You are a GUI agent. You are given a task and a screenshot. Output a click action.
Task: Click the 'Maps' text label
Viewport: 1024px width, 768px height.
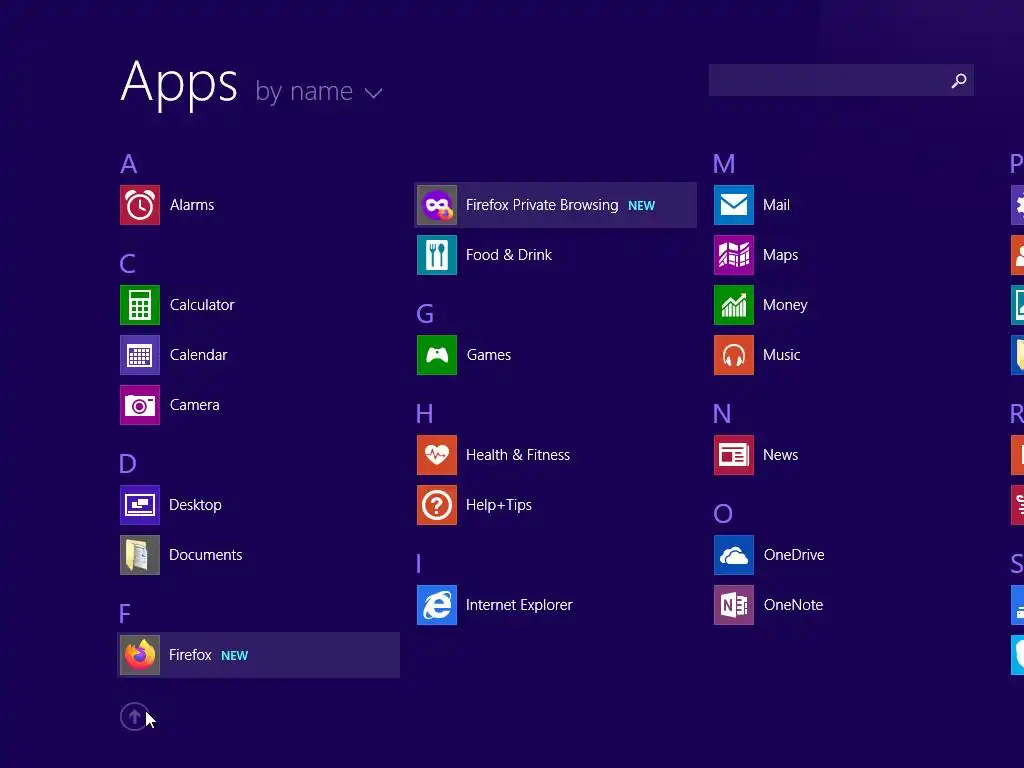point(780,255)
